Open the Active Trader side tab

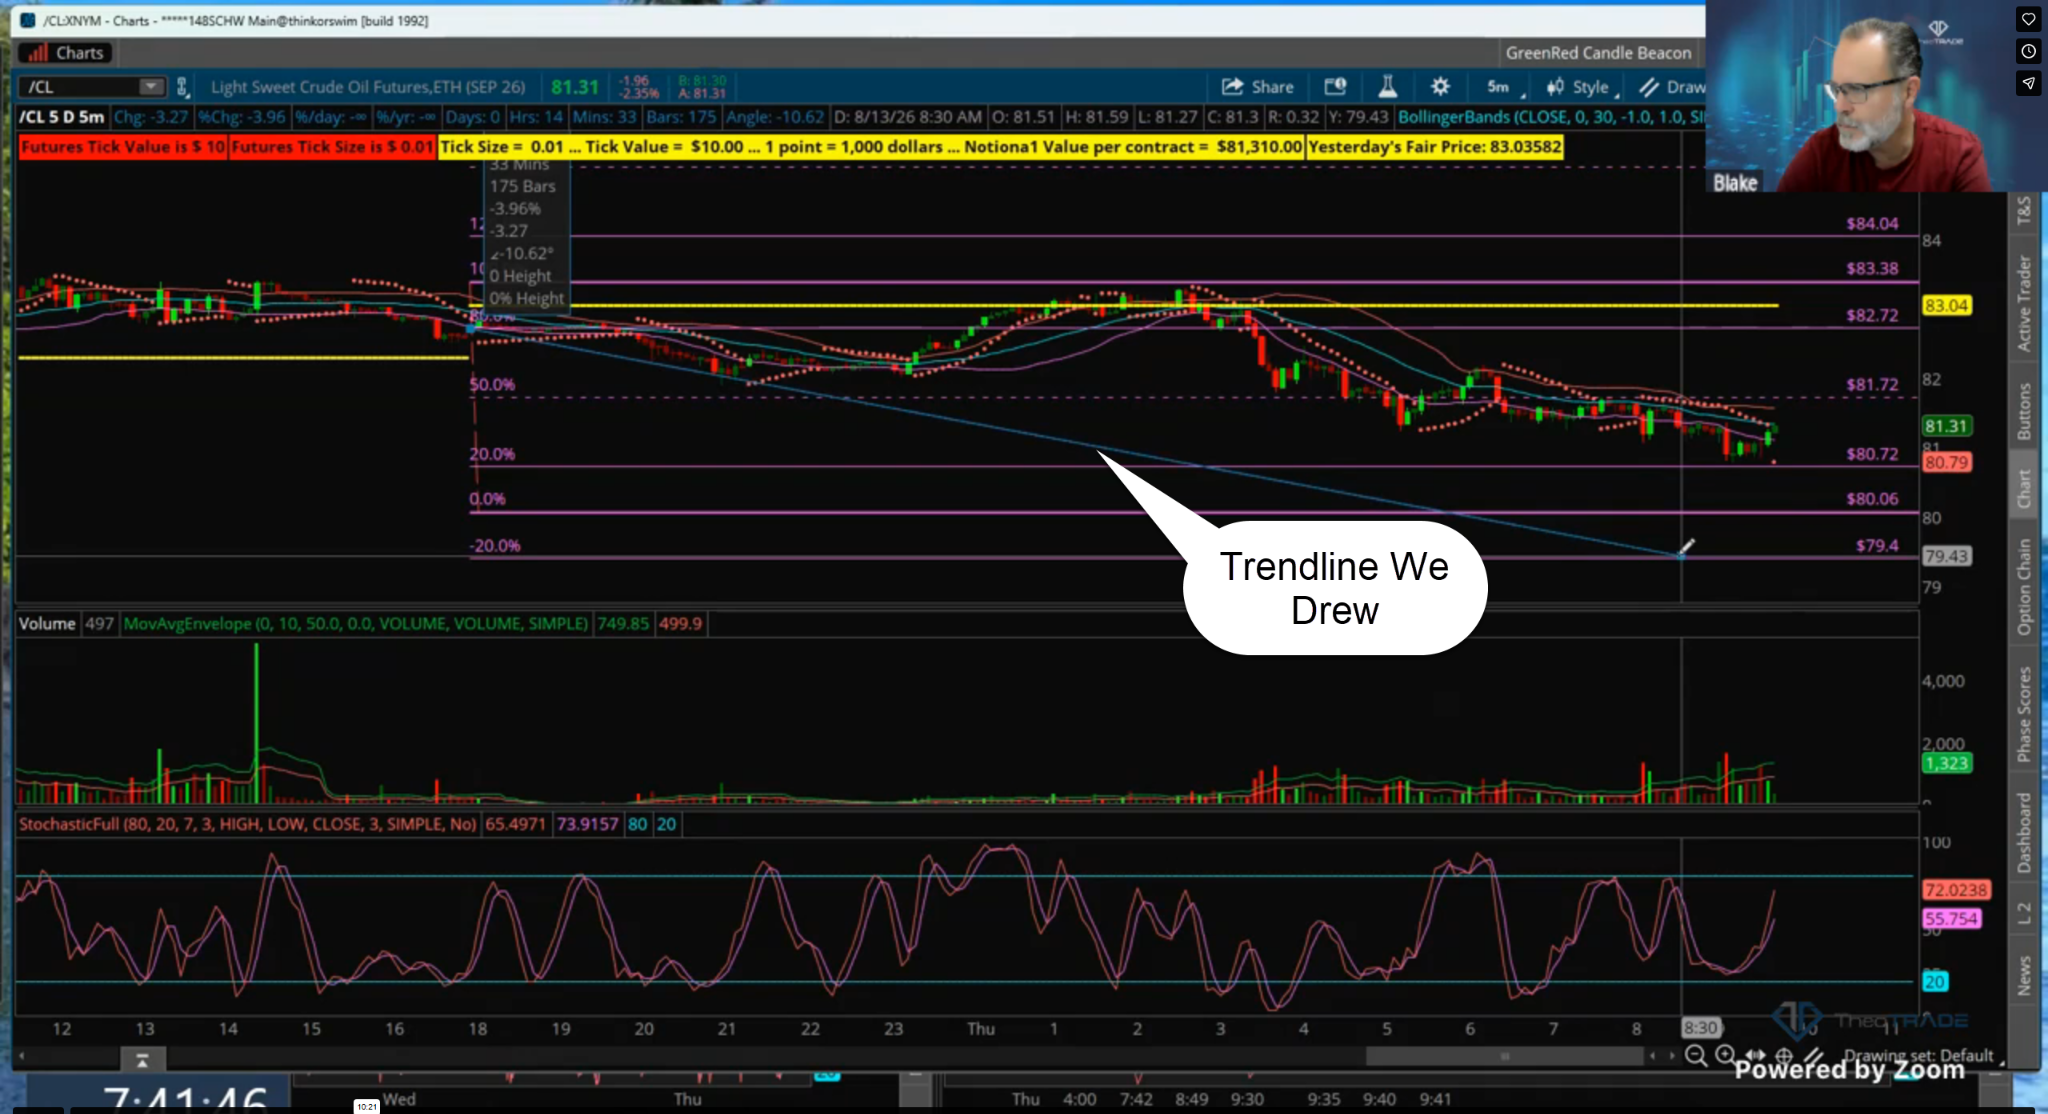(2024, 303)
